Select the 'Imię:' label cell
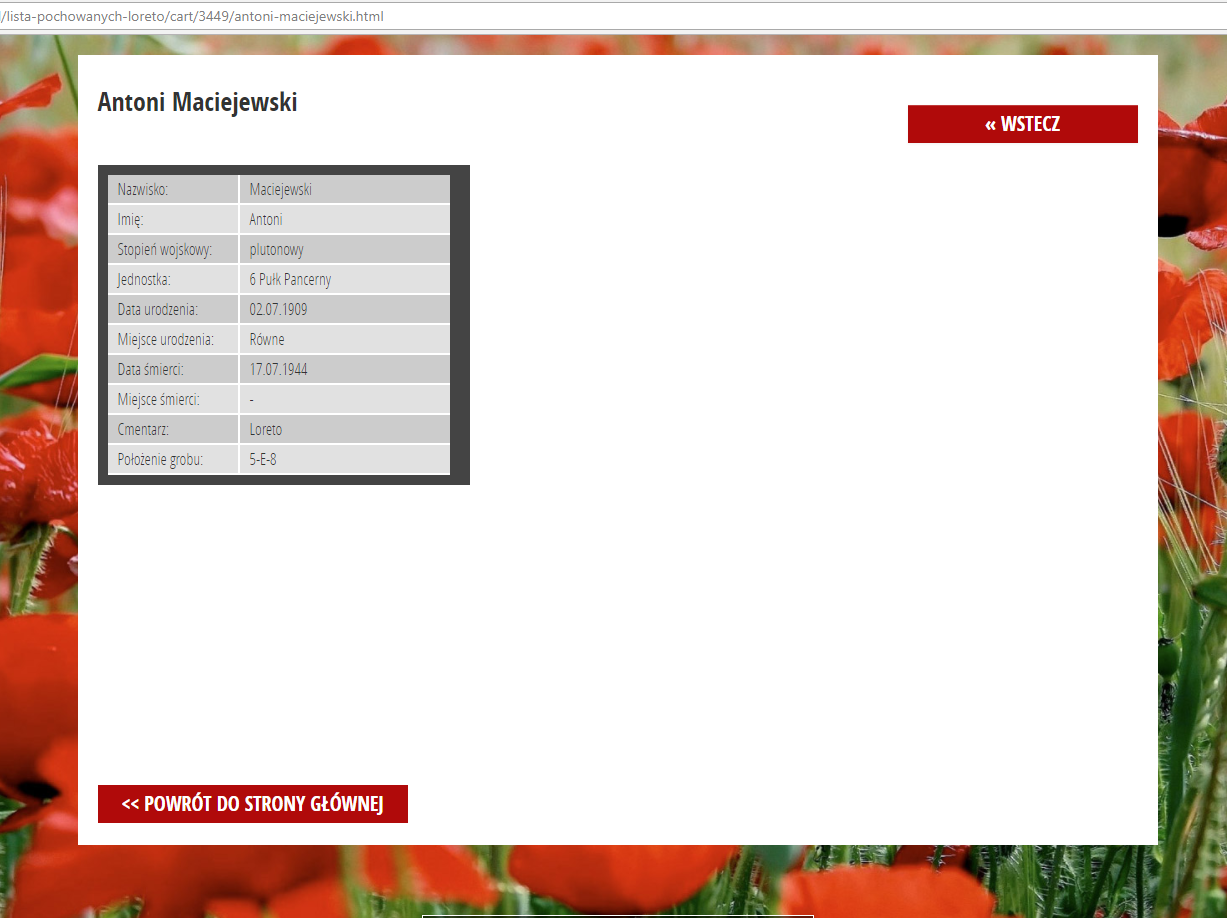The height and width of the screenshot is (918, 1227). [173, 219]
